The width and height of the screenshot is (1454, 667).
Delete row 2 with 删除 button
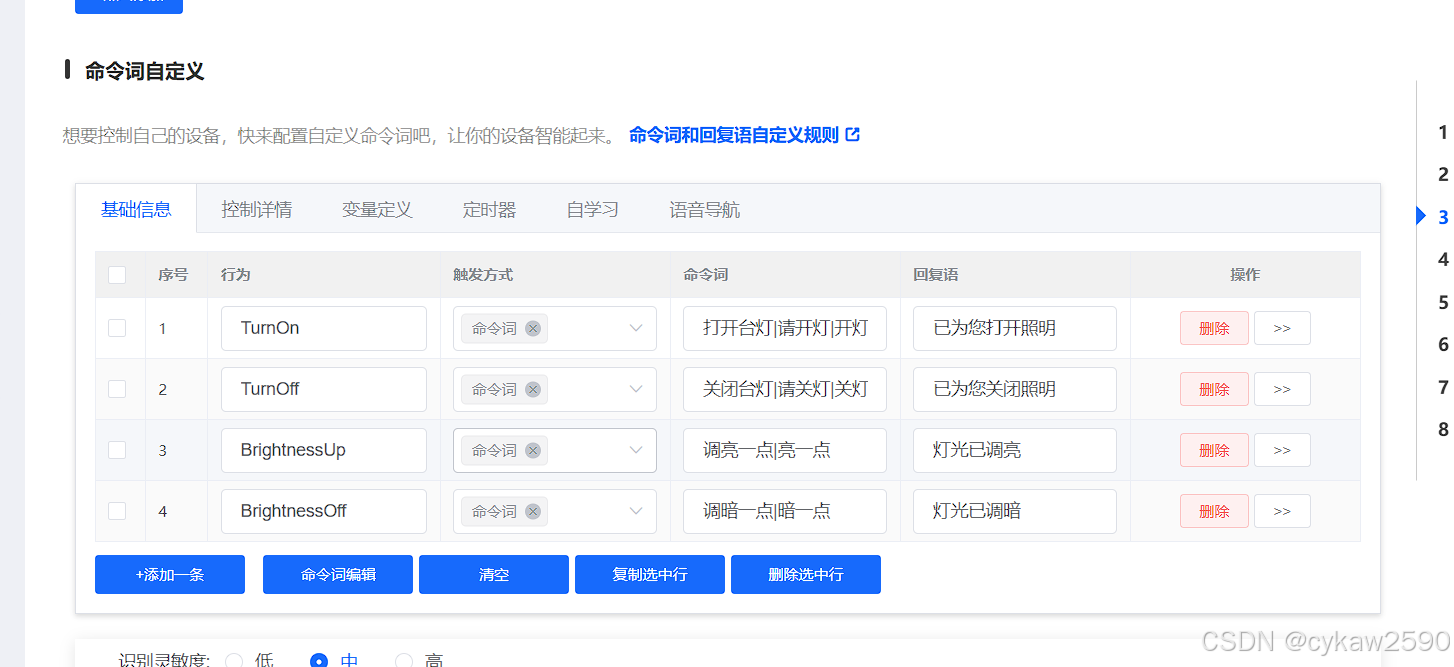tap(1214, 389)
